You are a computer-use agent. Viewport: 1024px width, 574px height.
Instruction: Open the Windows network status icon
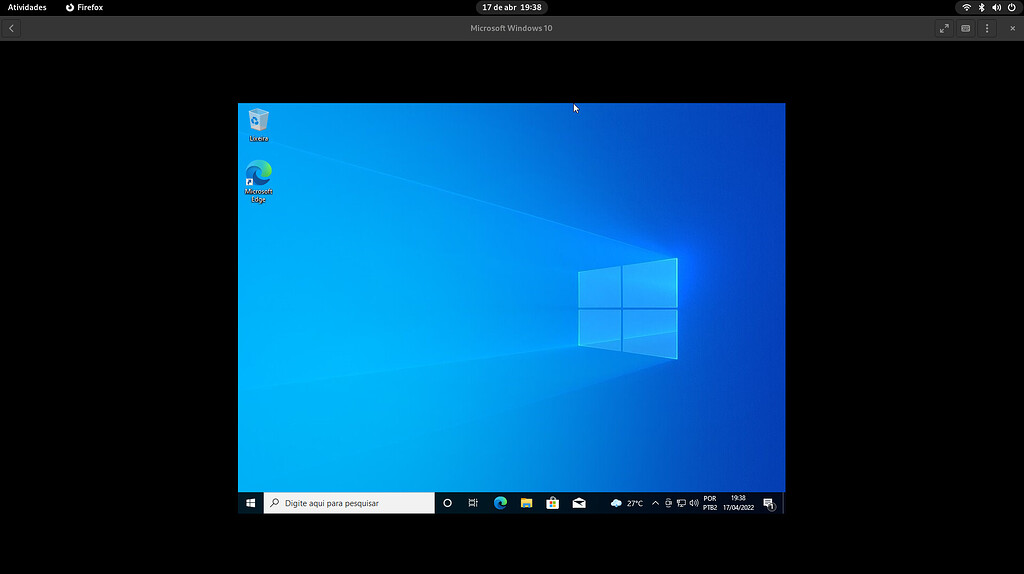(x=681, y=503)
